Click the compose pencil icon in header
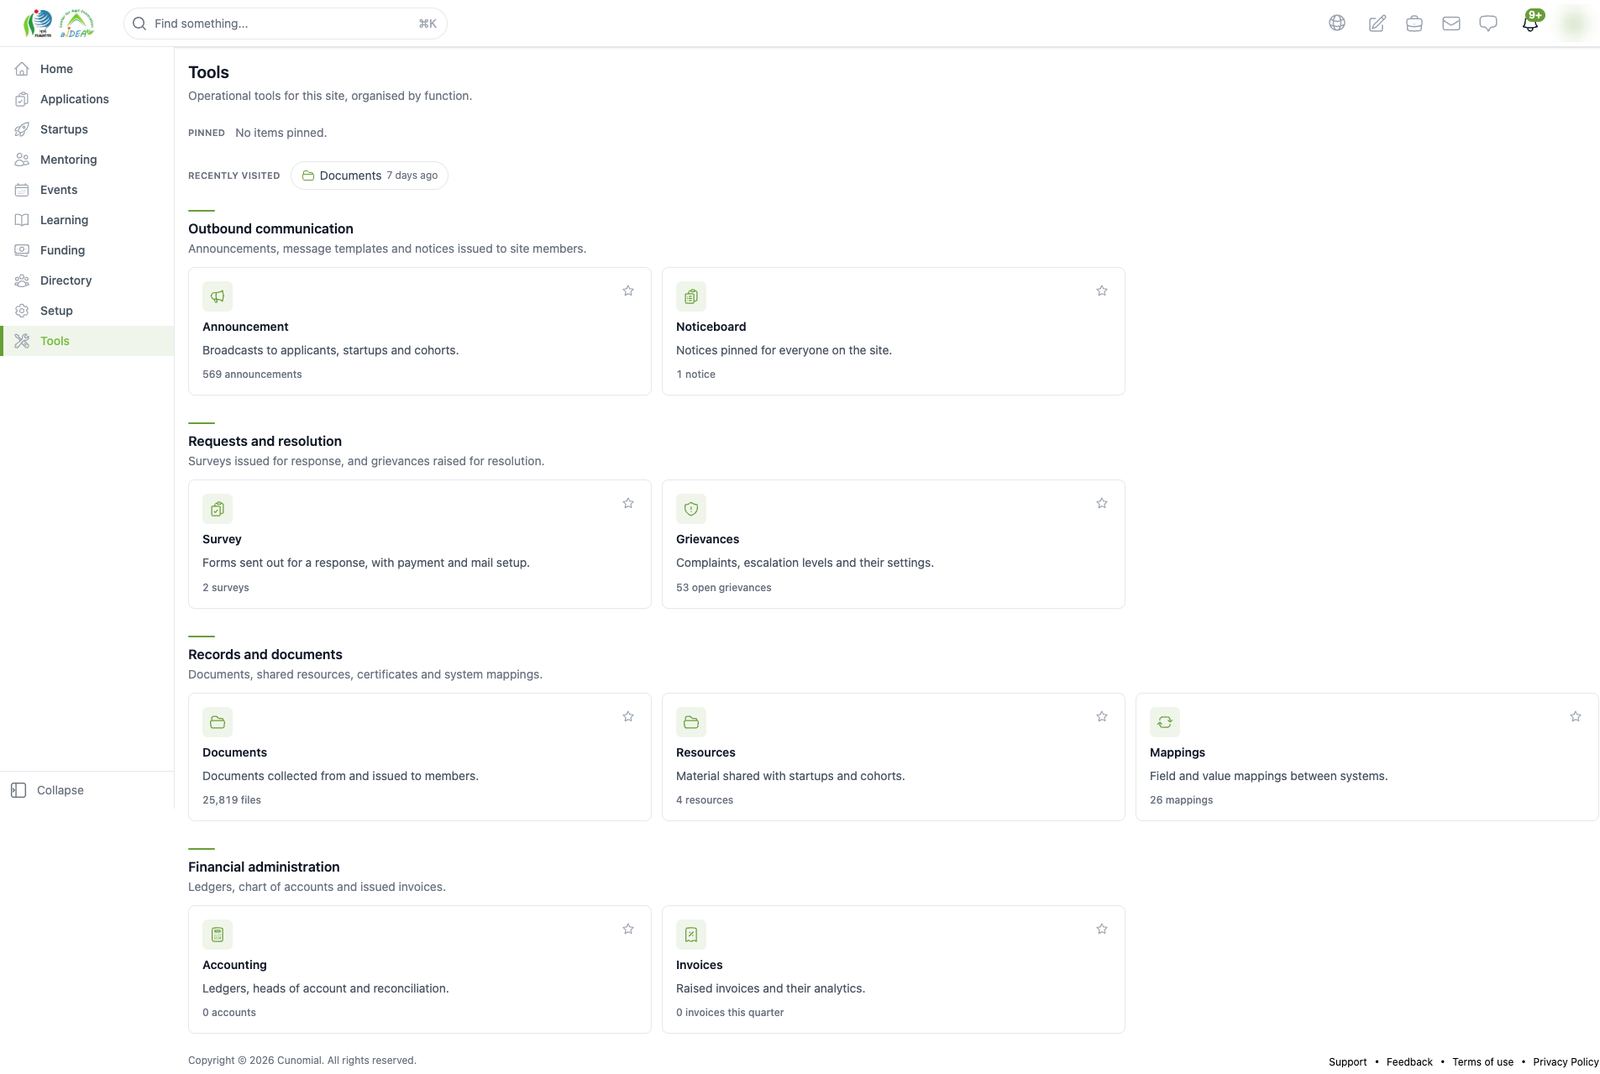Image resolution: width=1600 pixels, height=1074 pixels. coord(1377,23)
